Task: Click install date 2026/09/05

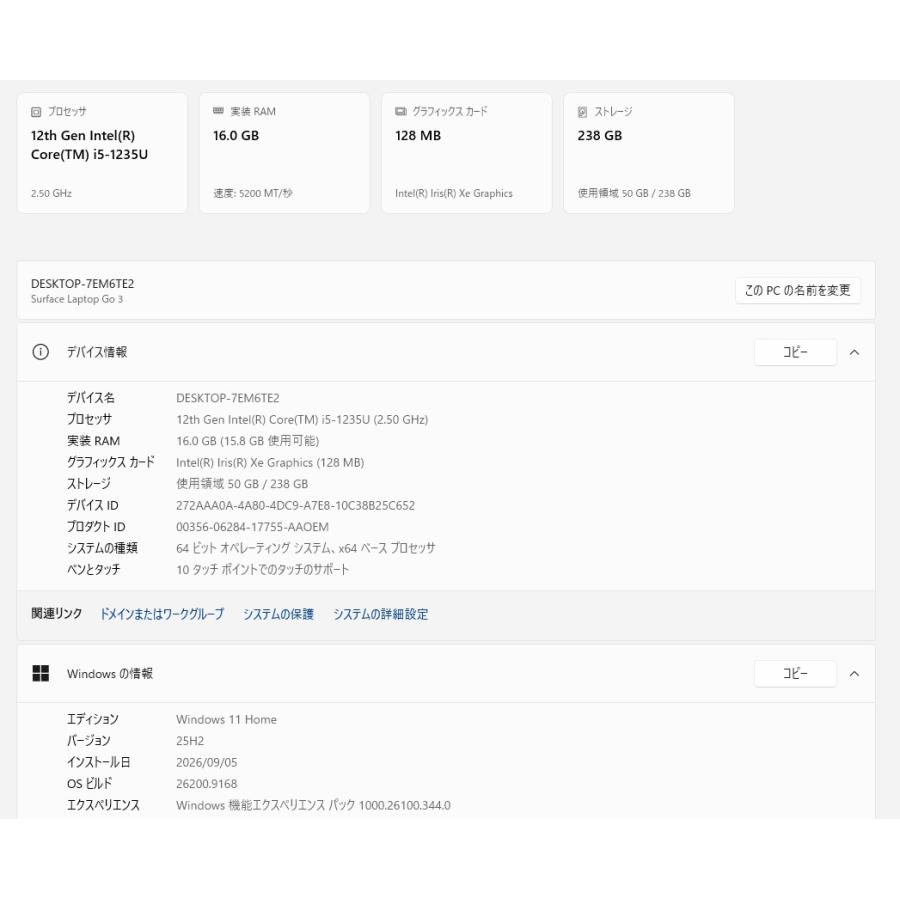Action: pos(207,762)
